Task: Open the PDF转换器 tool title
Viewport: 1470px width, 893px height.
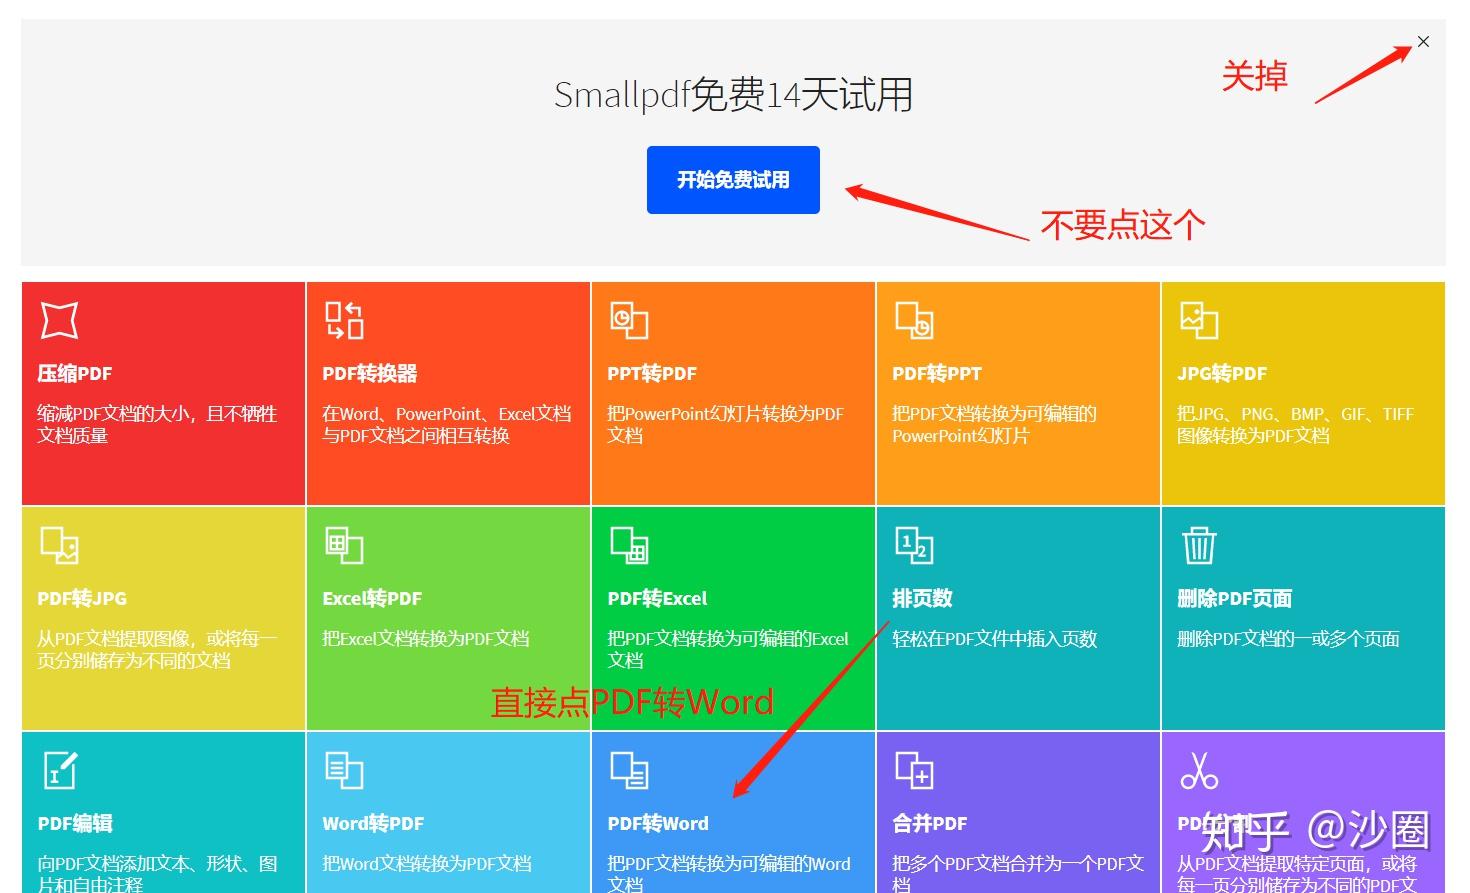Action: tap(370, 374)
